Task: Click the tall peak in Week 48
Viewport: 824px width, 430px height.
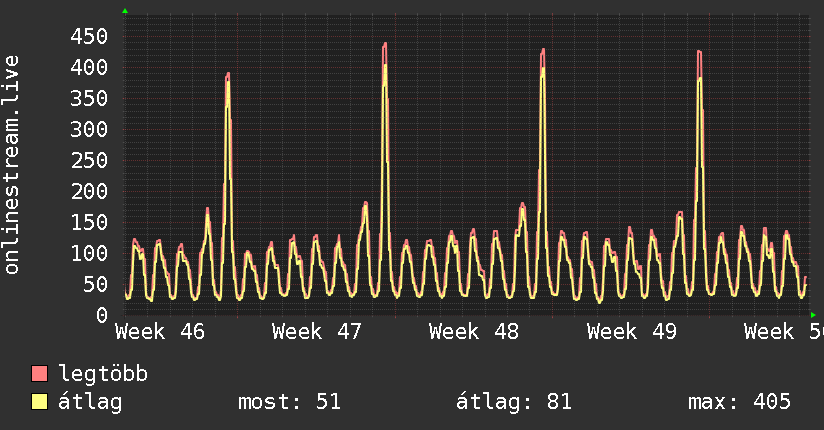Action: click(x=542, y=50)
